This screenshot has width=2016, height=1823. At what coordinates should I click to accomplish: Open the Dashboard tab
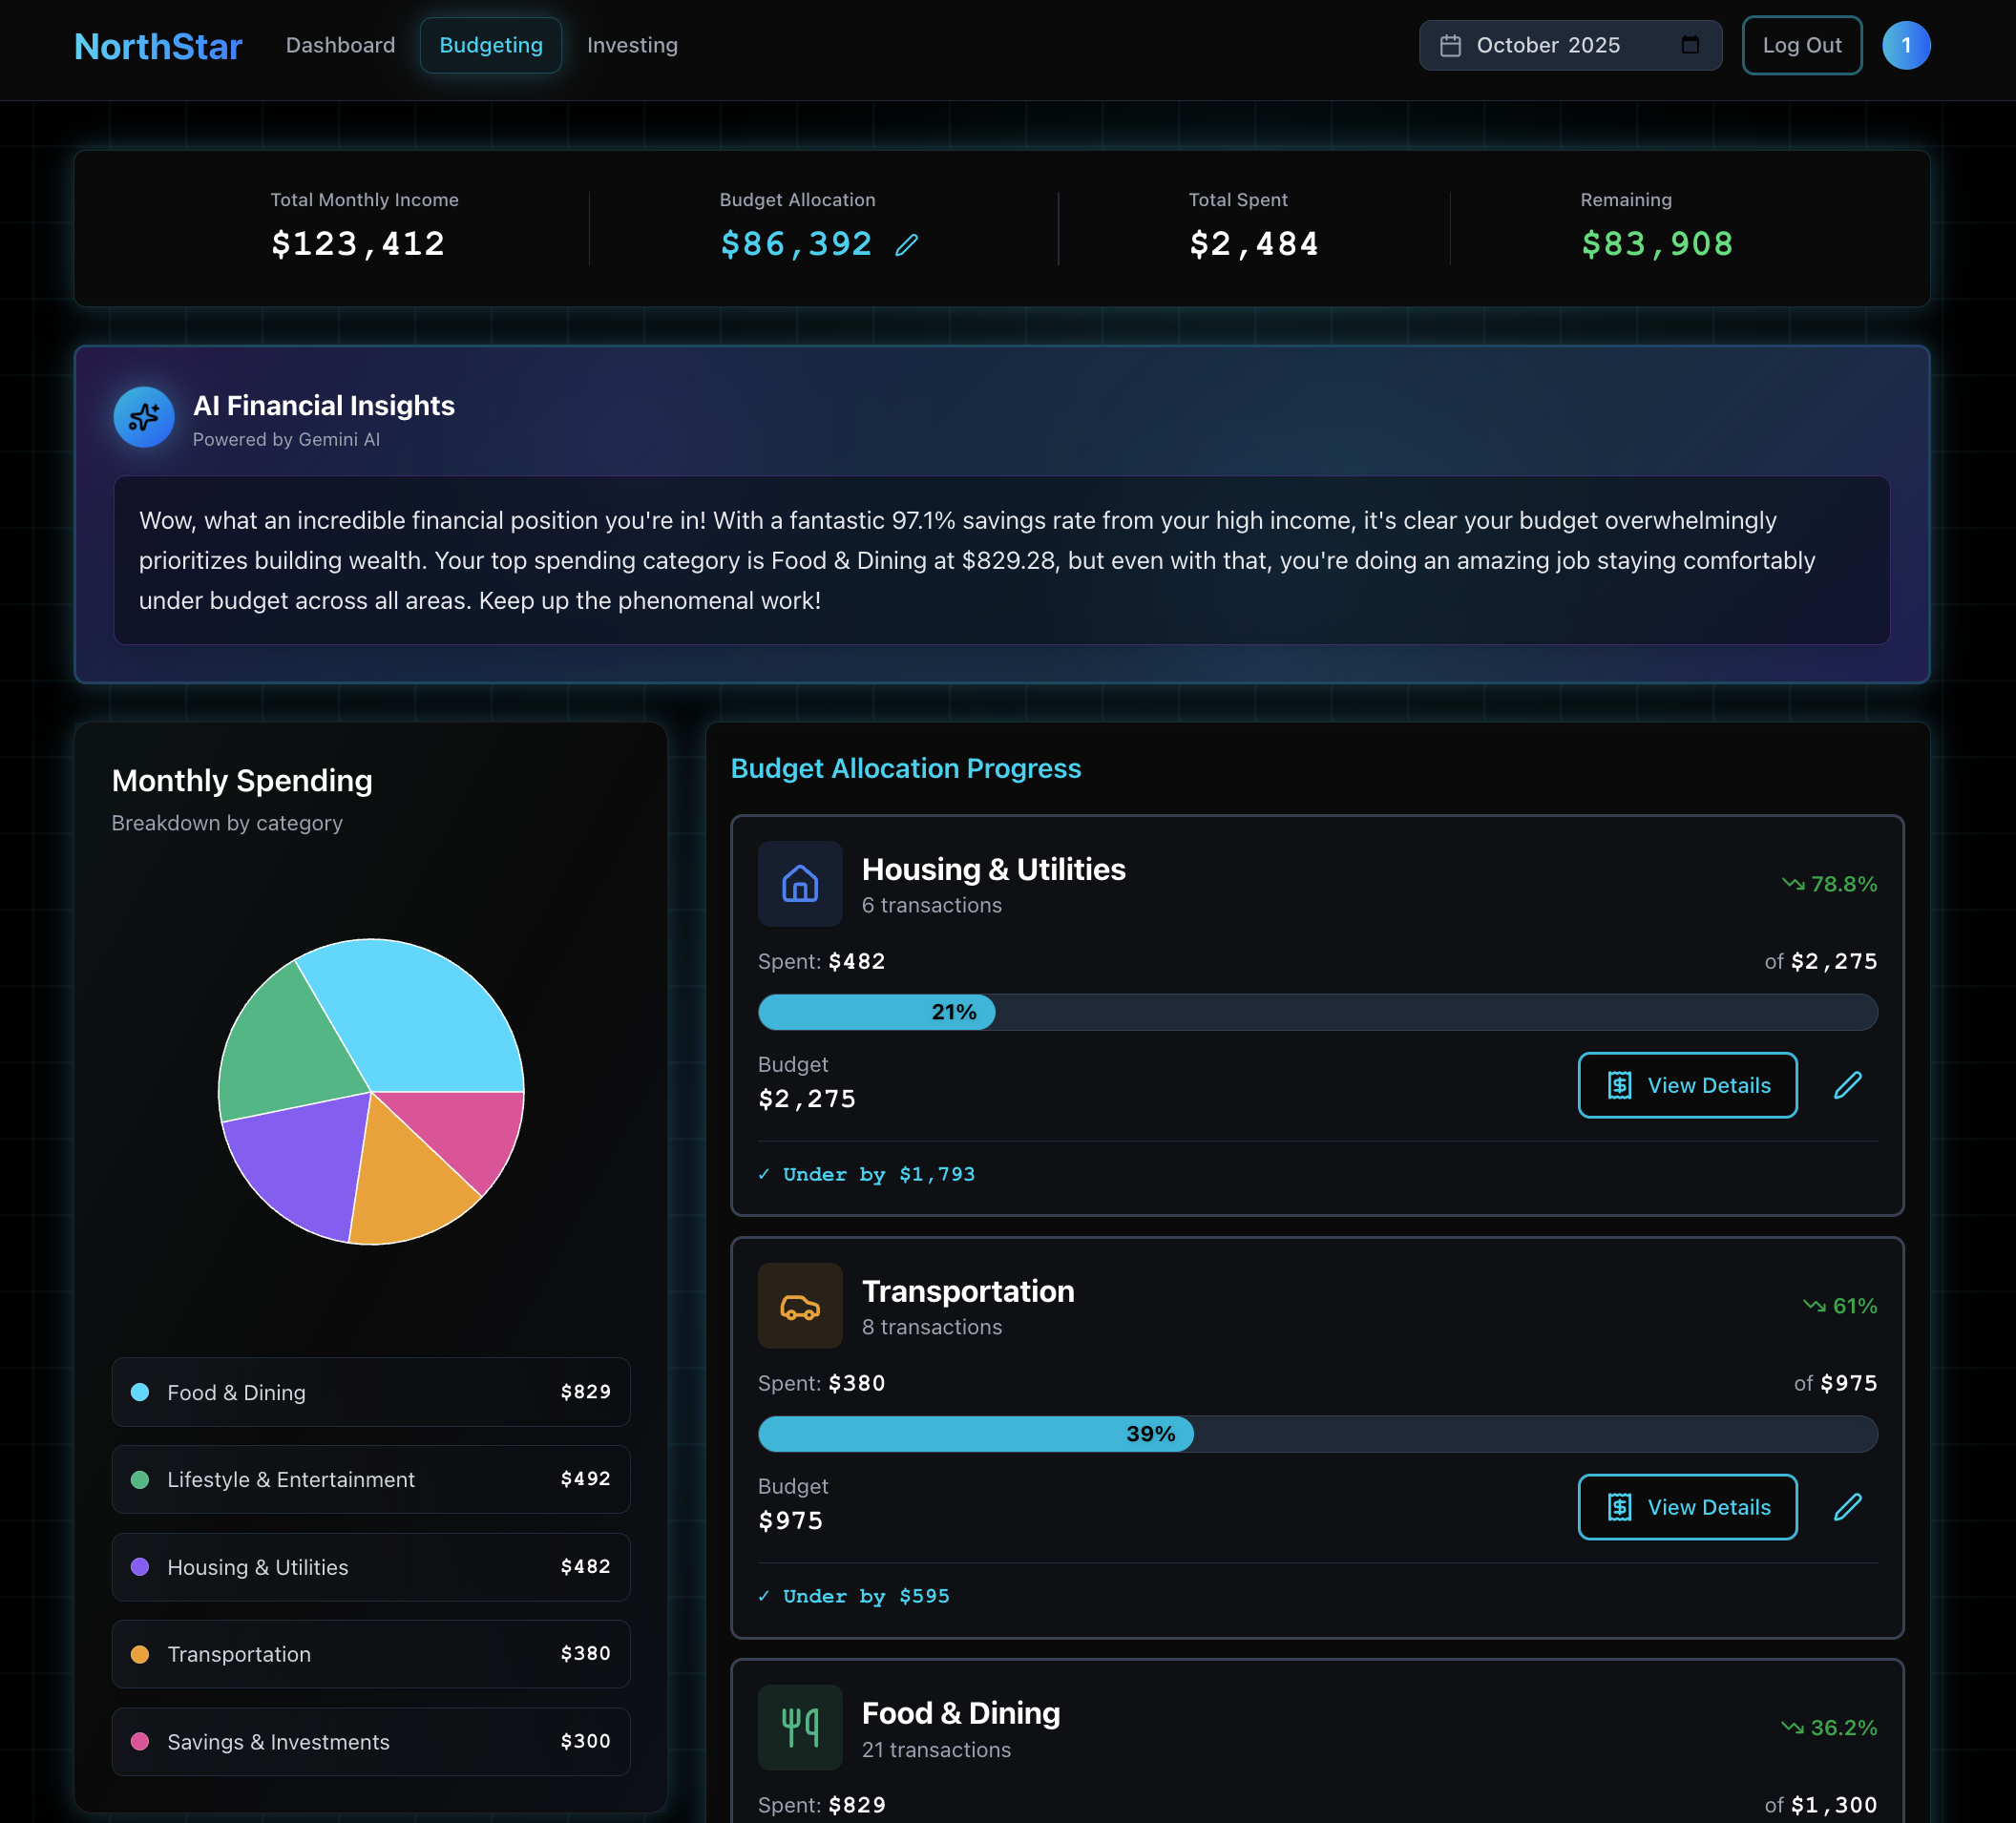point(340,46)
